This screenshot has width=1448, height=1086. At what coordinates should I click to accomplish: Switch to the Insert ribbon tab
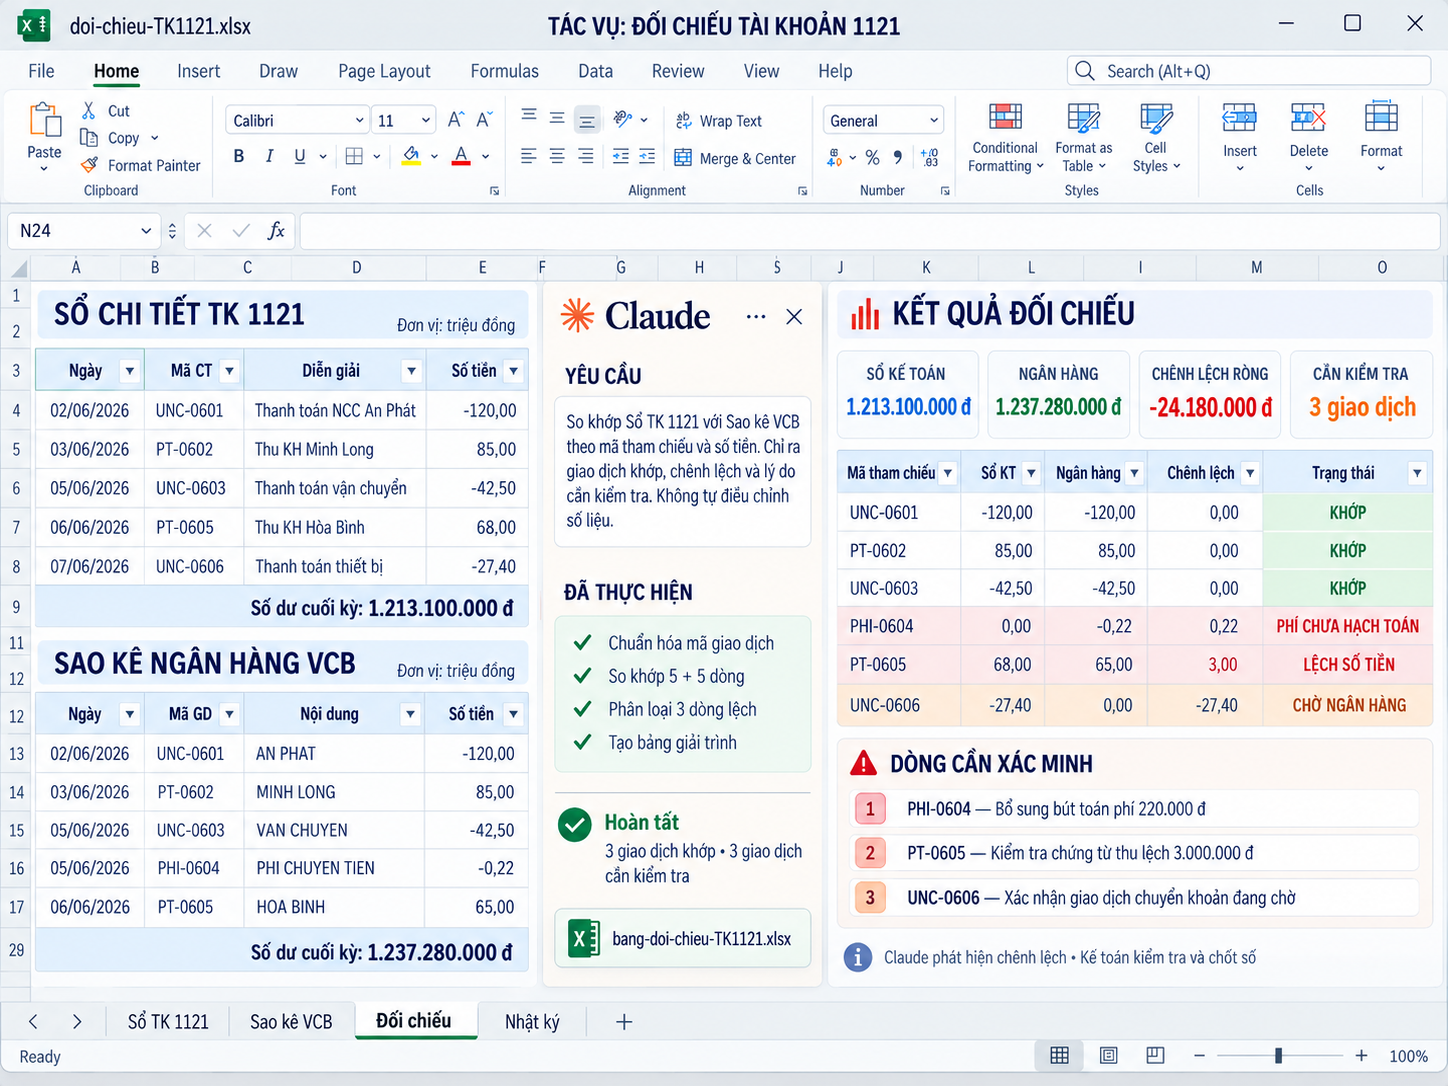point(198,71)
